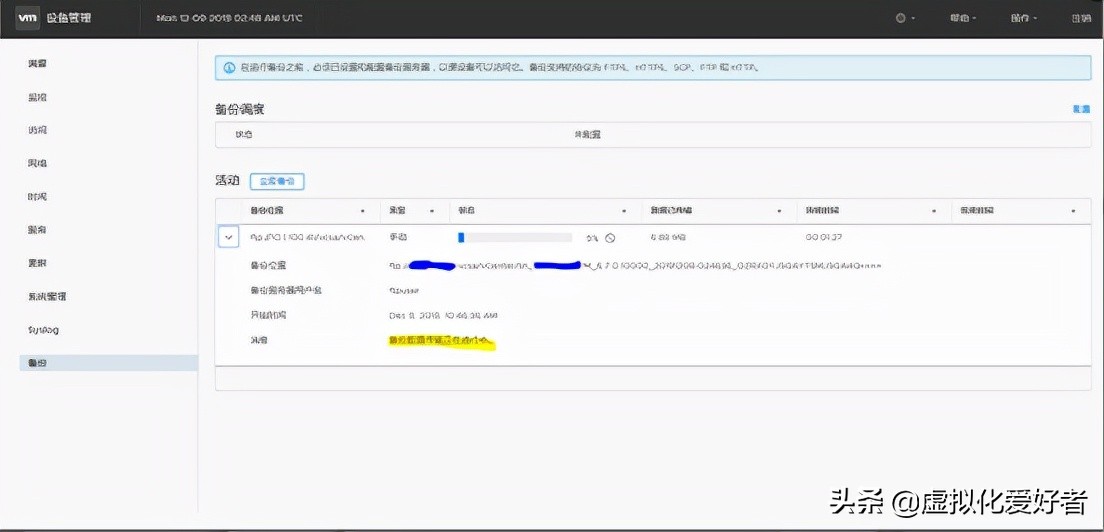Filter the end time column
Image resolution: width=1104 pixels, height=532 pixels.
click(x=1074, y=211)
